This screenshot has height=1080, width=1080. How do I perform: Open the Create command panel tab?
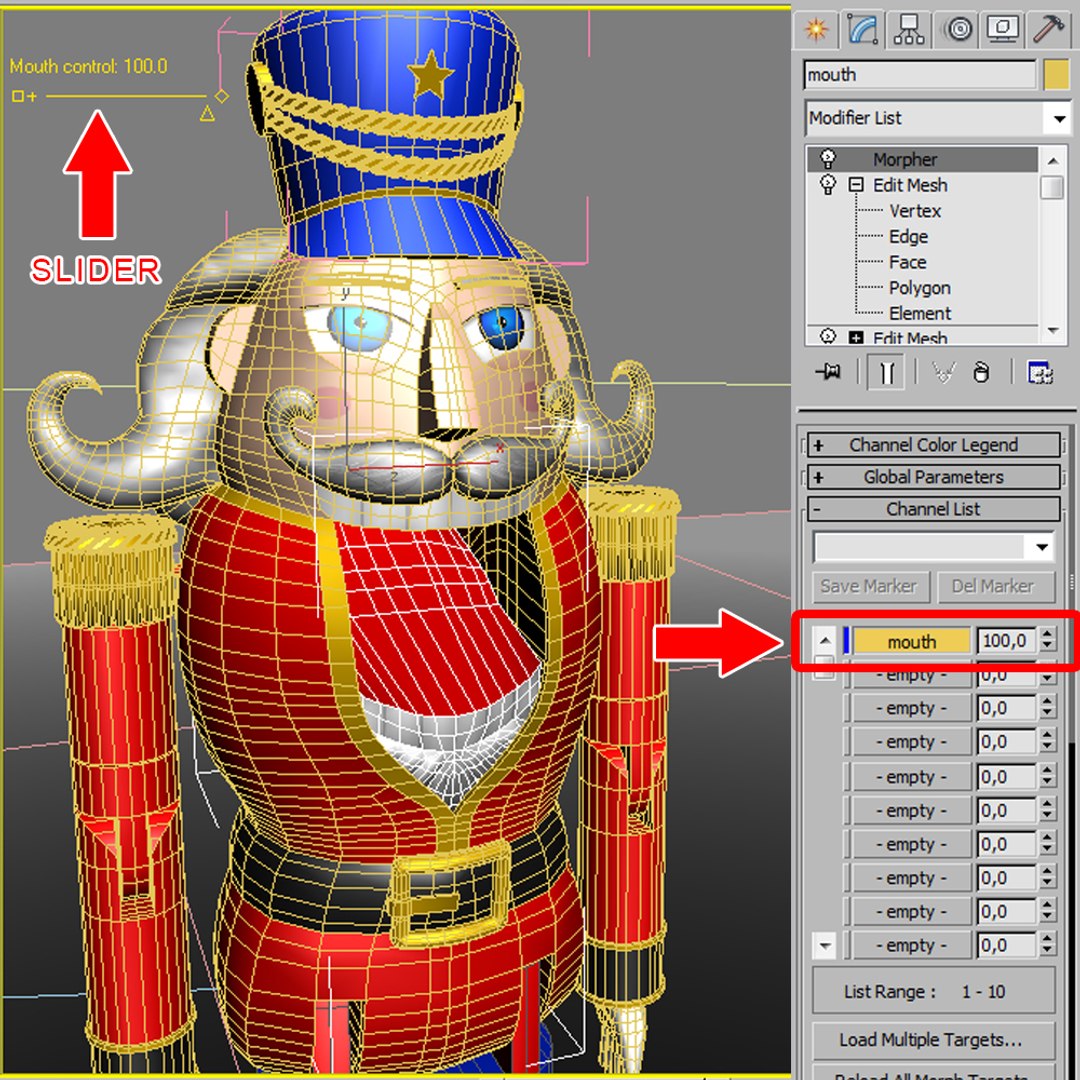(816, 29)
